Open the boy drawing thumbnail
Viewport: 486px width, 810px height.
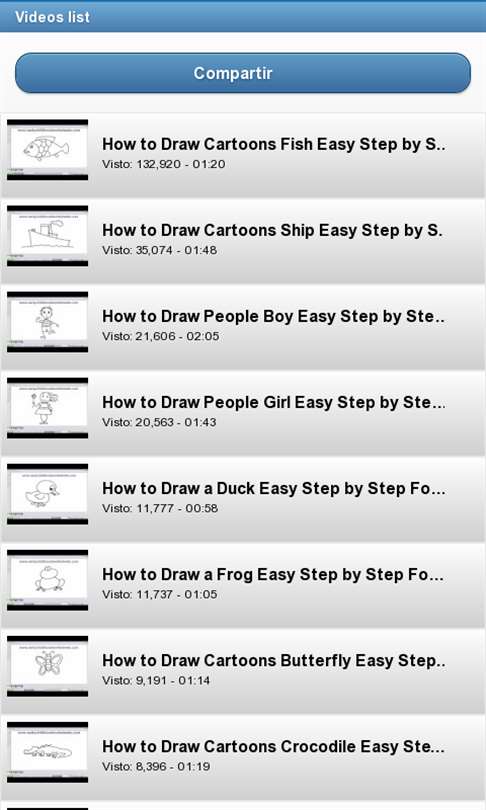pyautogui.click(x=48, y=322)
